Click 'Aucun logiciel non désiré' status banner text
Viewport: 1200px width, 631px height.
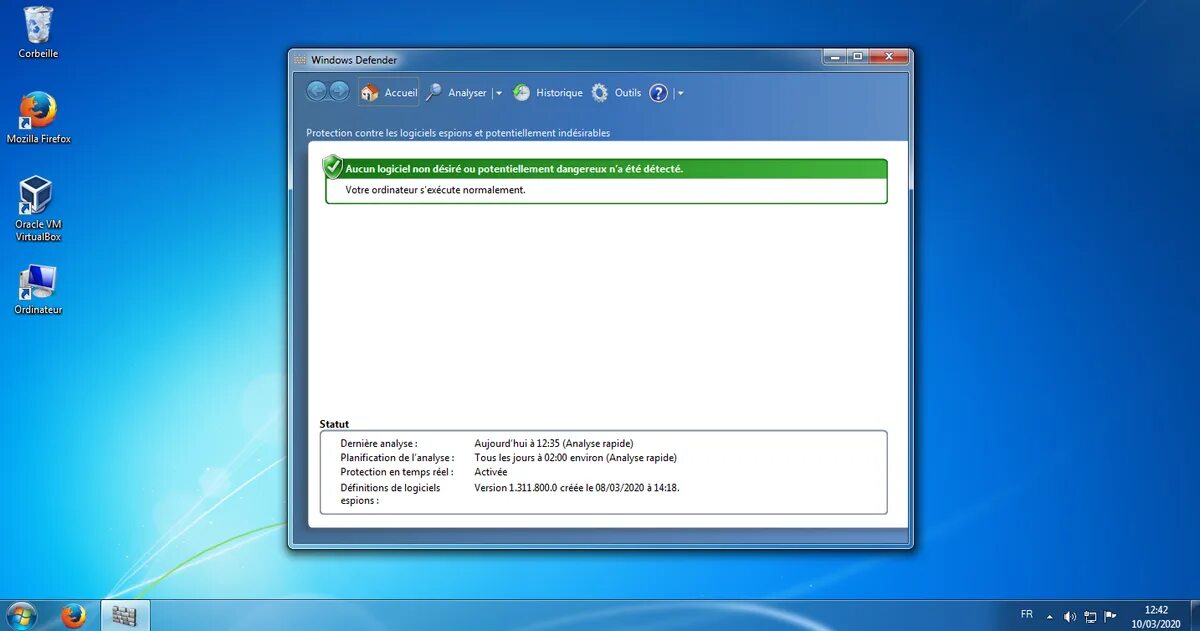[x=514, y=169]
